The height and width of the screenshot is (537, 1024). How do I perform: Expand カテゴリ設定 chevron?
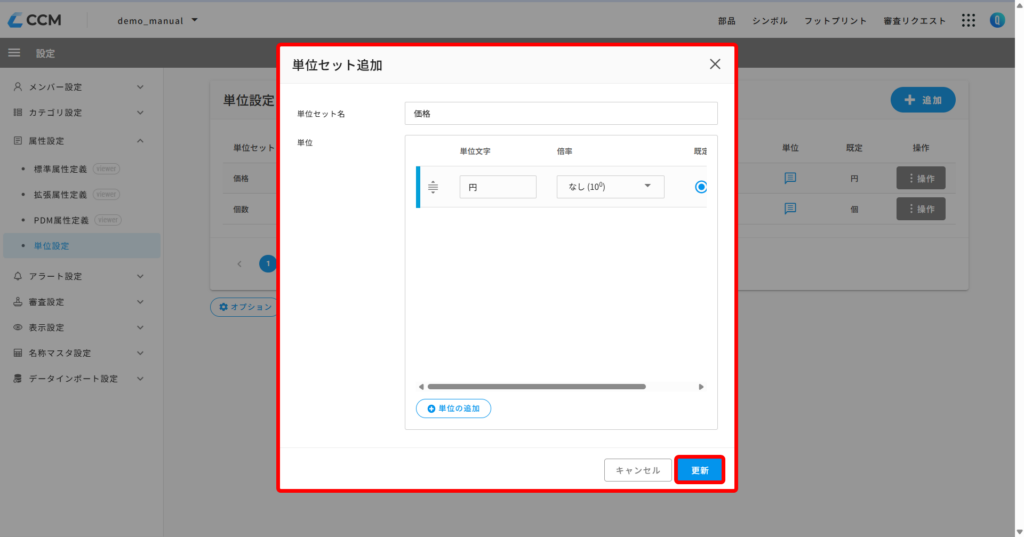pos(140,112)
